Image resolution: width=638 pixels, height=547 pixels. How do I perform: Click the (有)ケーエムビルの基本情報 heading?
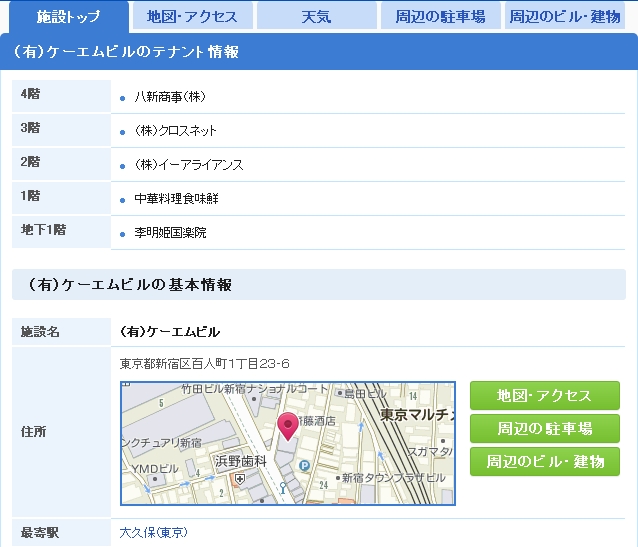(130, 284)
